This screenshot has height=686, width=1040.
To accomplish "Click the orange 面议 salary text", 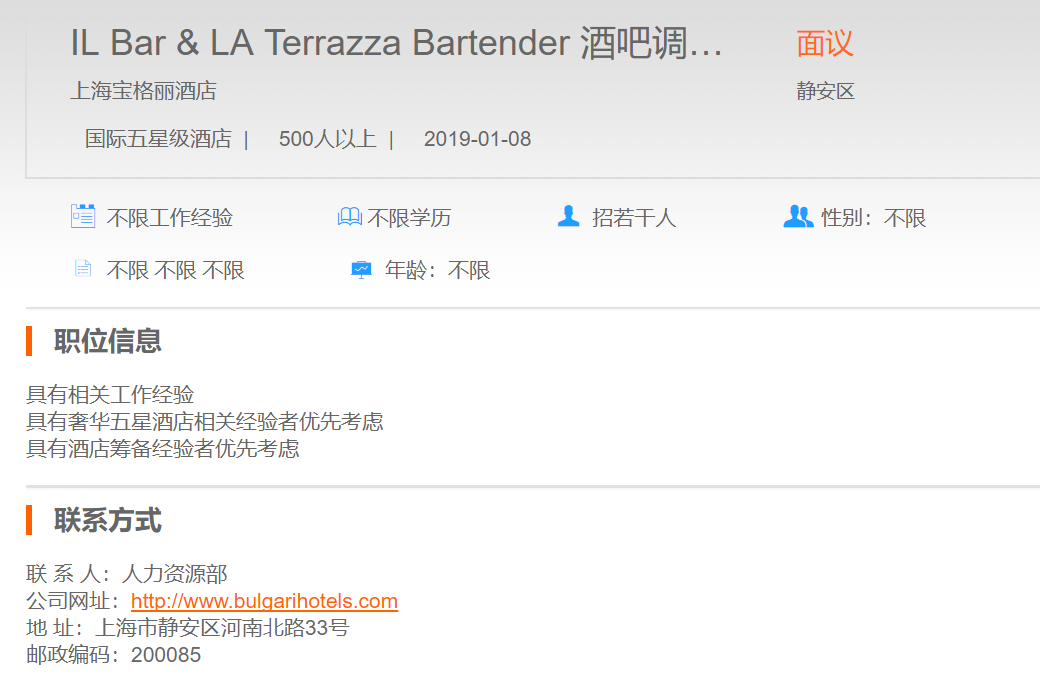I will (825, 44).
